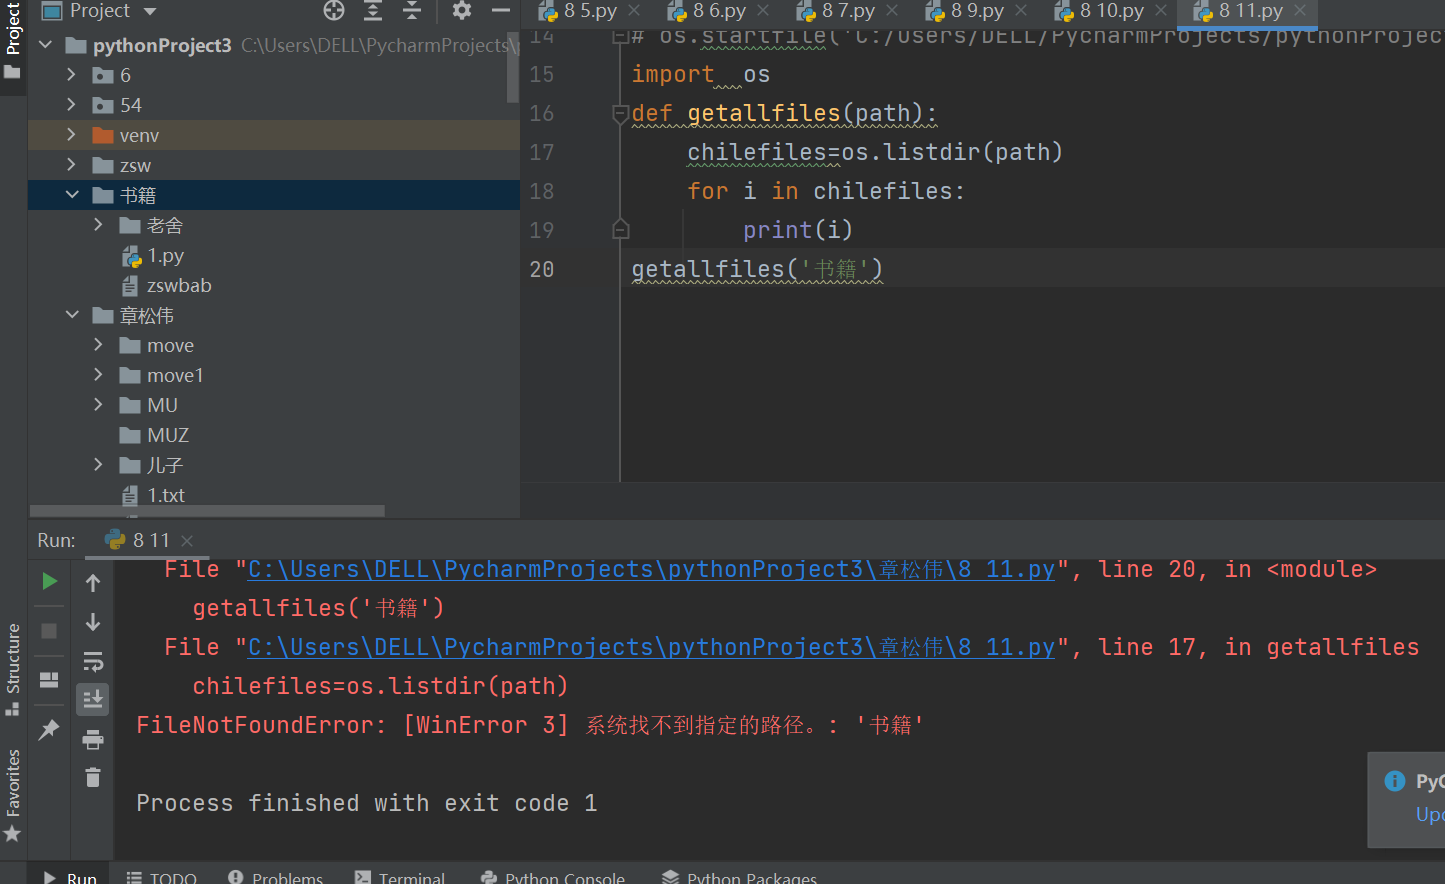Open Project panel settings gear
The width and height of the screenshot is (1445, 884).
(x=461, y=11)
